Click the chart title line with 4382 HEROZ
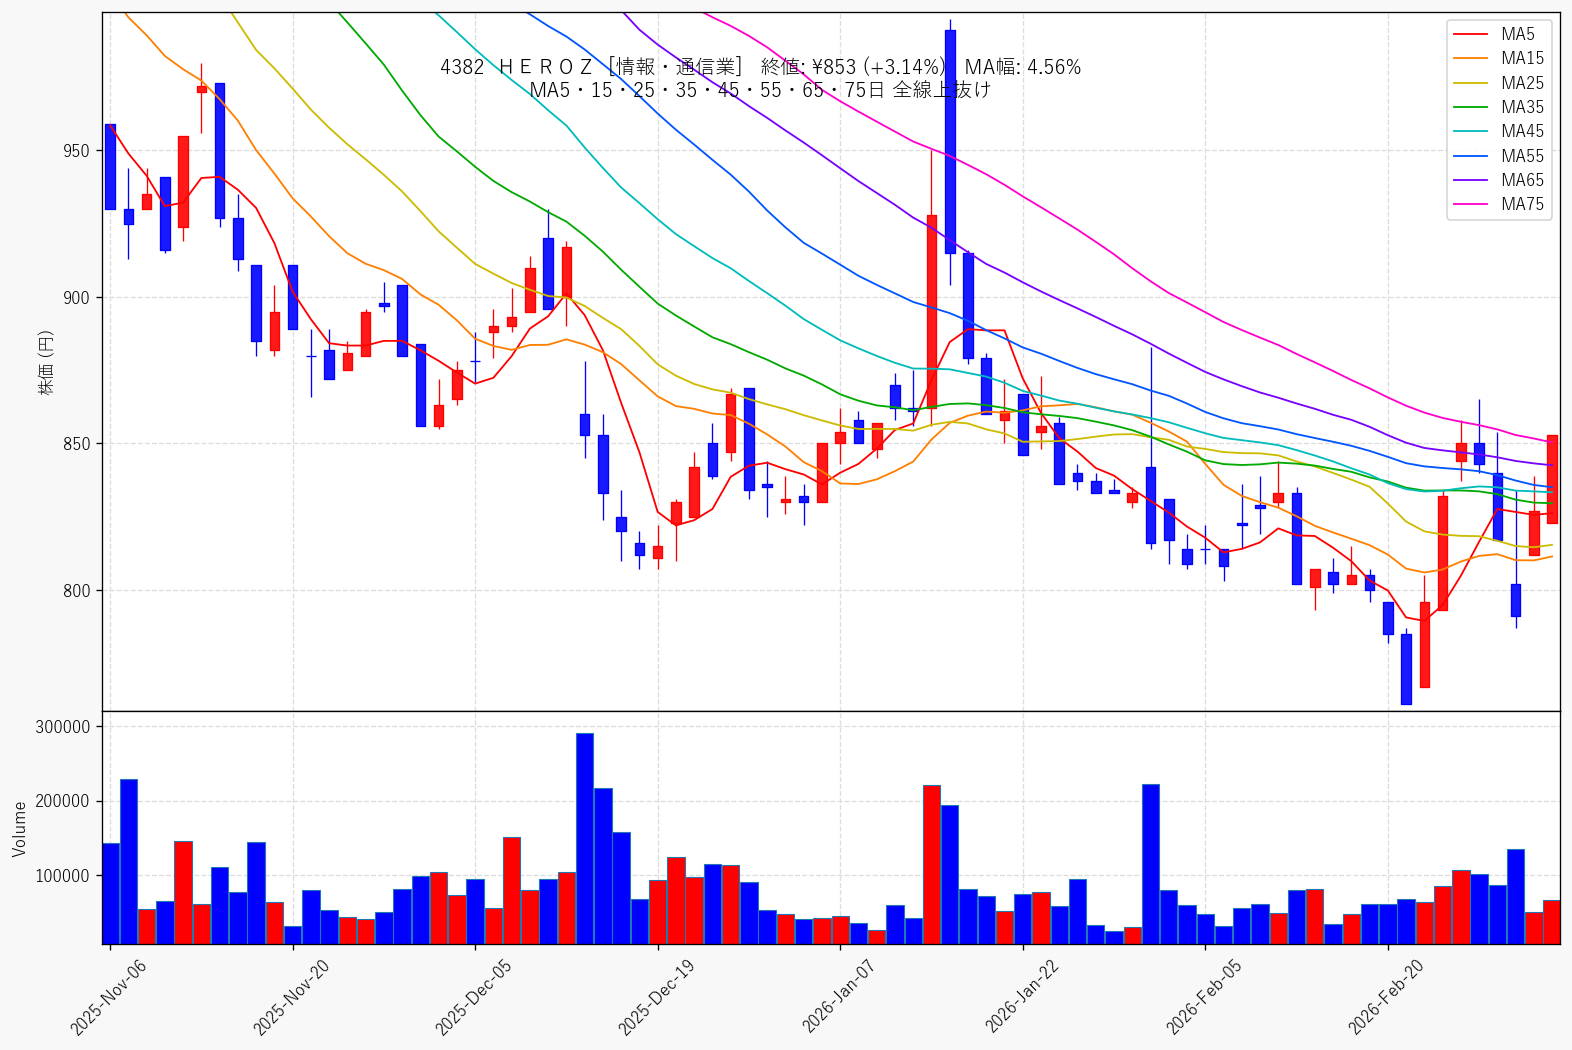The image size is (1572, 1050). point(760,67)
